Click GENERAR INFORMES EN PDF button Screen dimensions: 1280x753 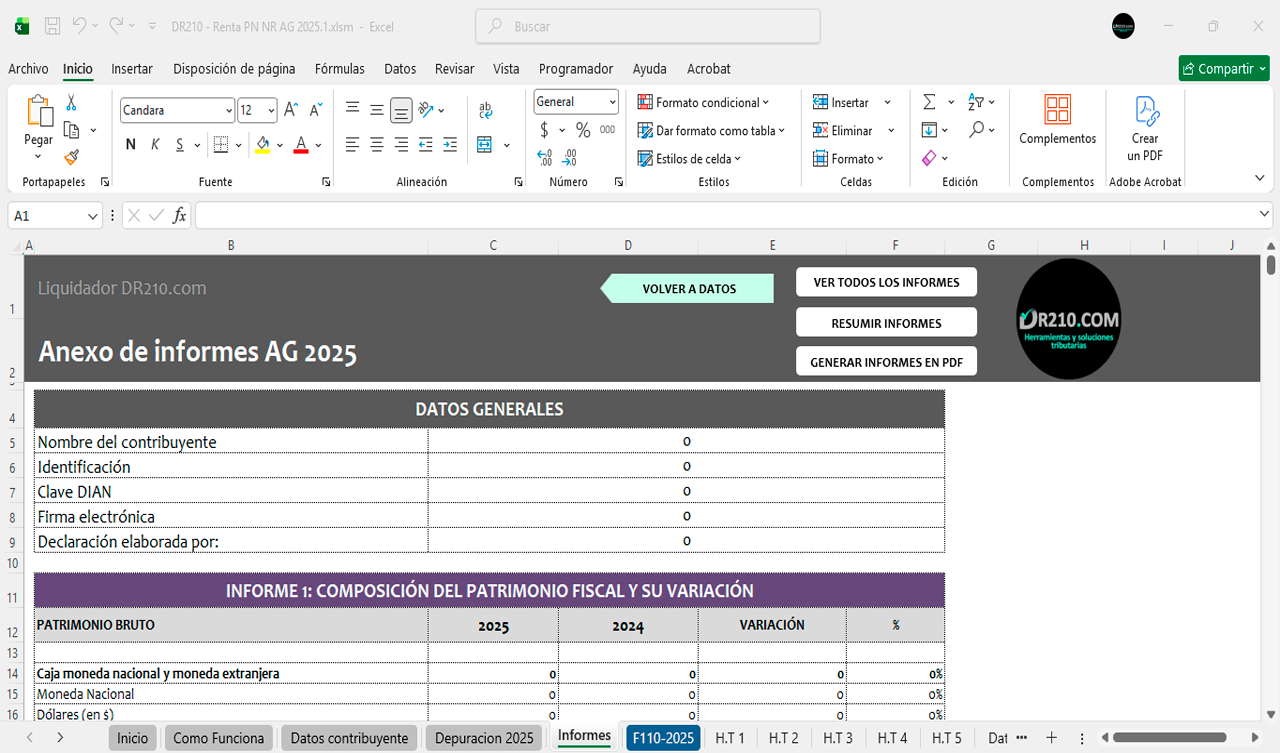pos(886,362)
